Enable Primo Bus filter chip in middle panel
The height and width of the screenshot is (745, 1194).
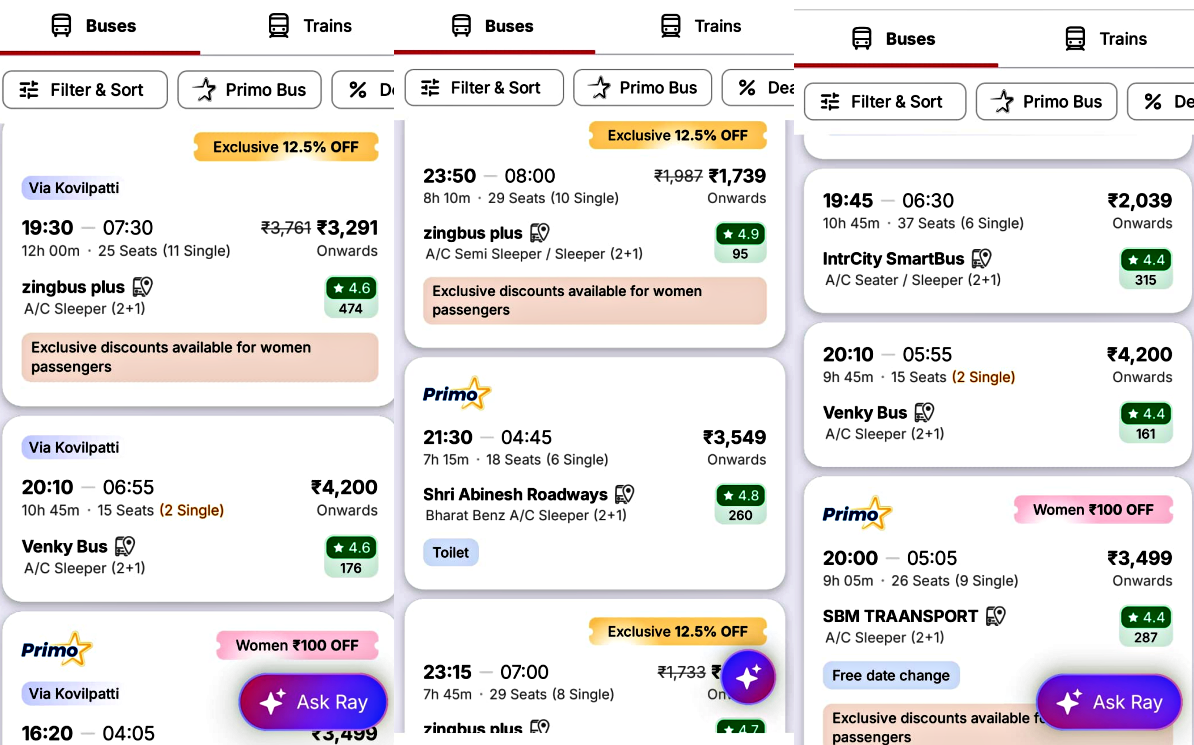[643, 88]
